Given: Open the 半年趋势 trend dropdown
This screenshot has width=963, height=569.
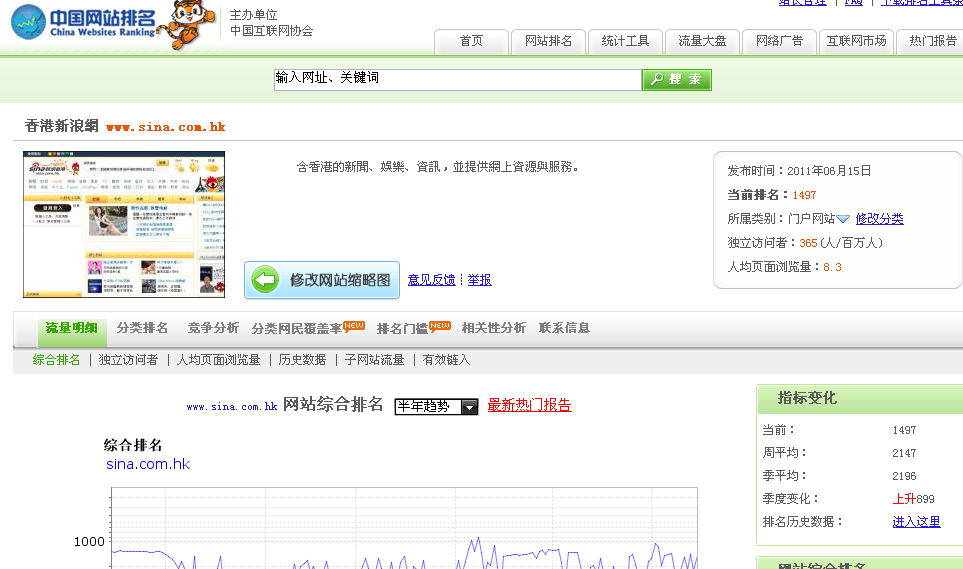Looking at the screenshot, I should [436, 406].
